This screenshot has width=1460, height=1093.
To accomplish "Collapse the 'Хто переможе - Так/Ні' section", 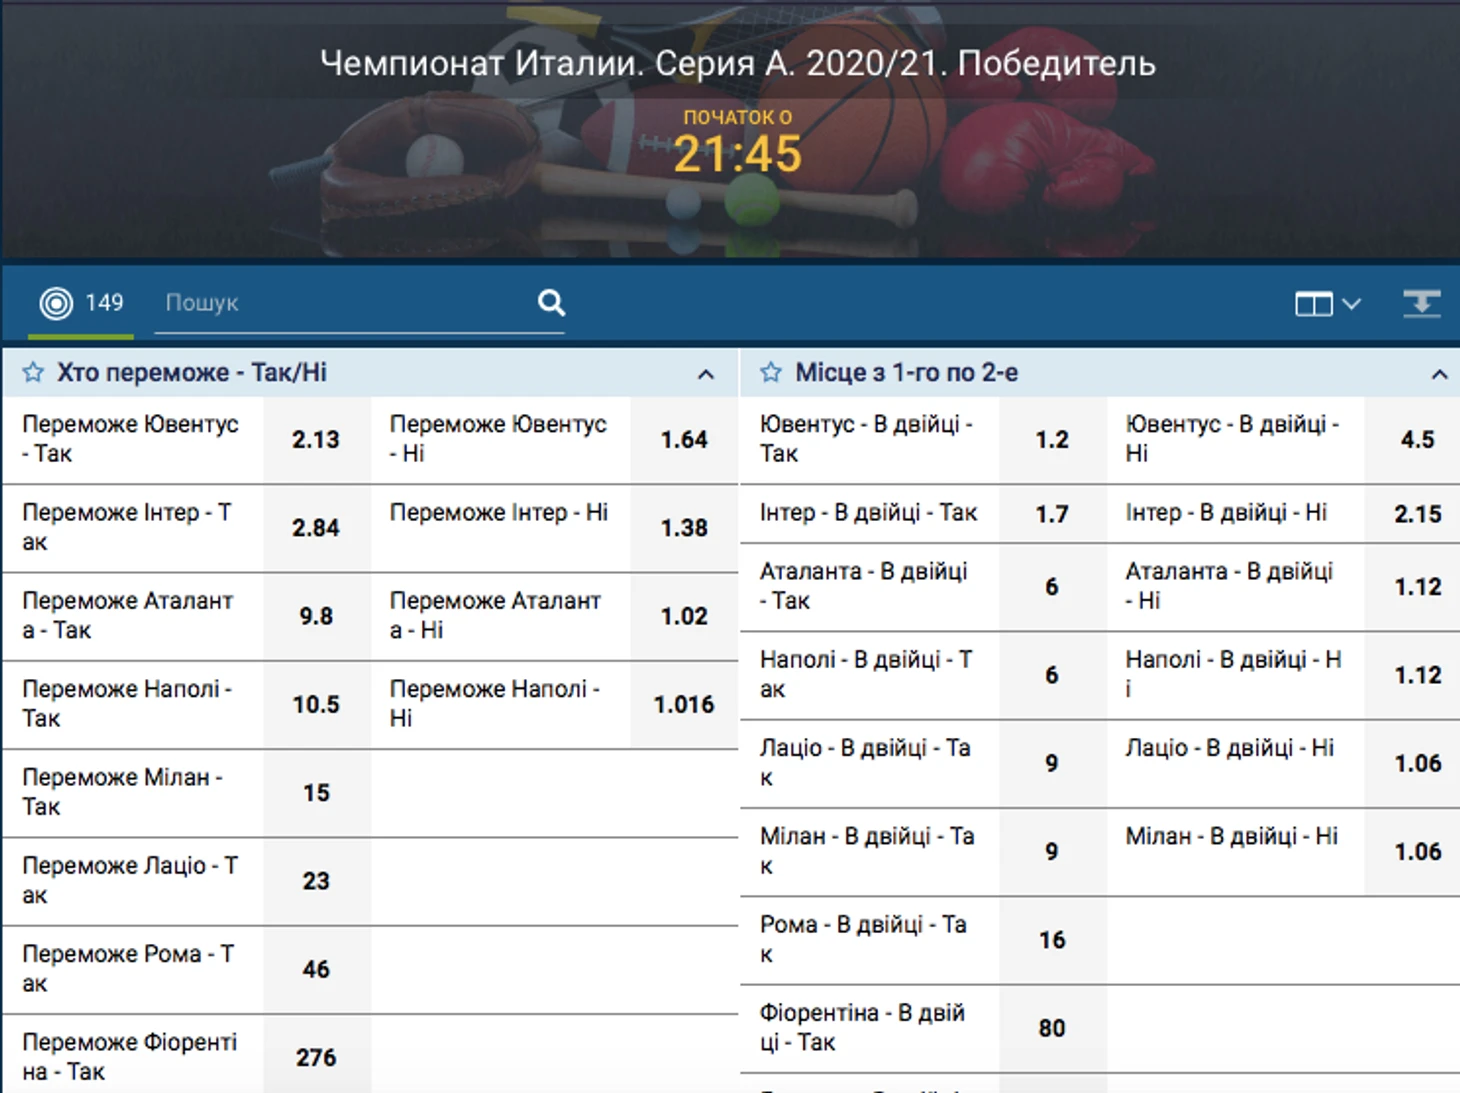I will 706,374.
